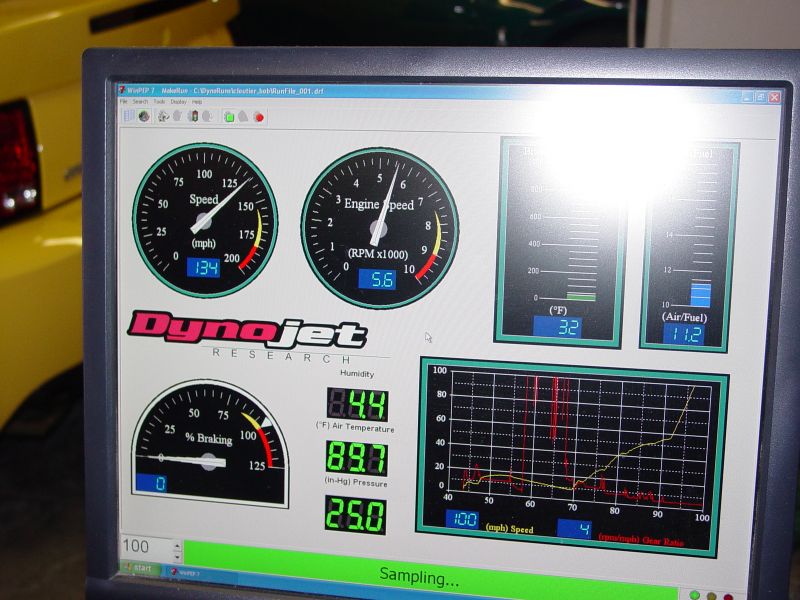Click the traffic light toolbar icon
This screenshot has width=800, height=600.
(x=194, y=116)
